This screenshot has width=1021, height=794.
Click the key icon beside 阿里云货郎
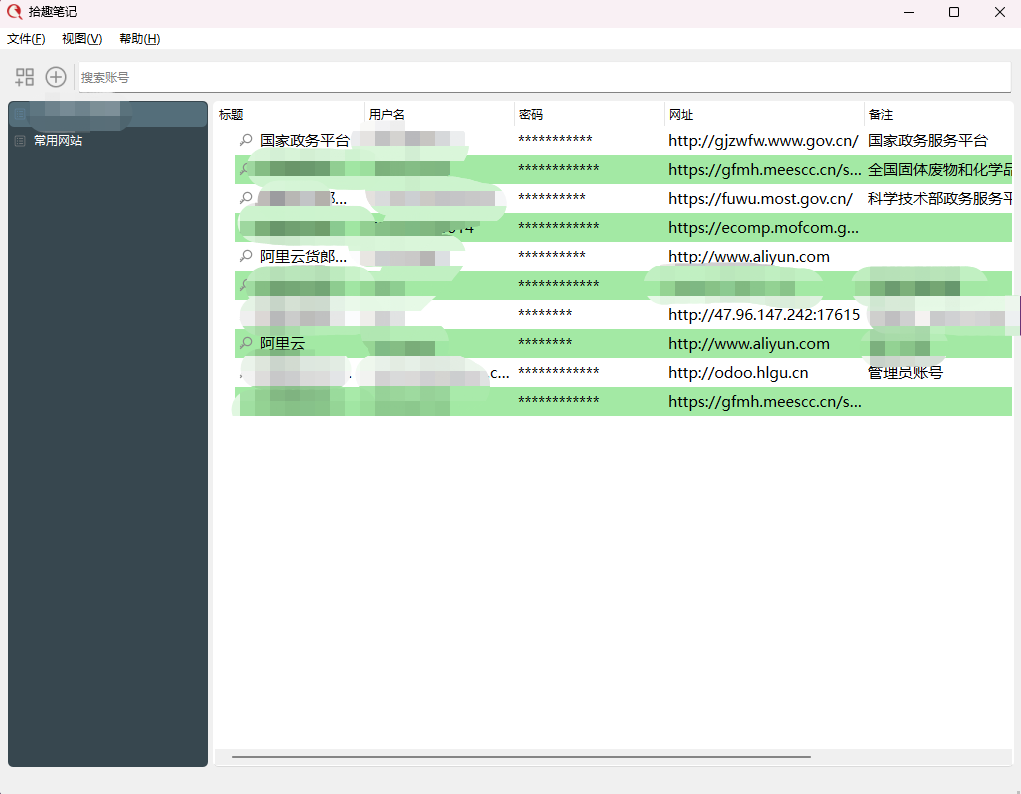tap(245, 256)
